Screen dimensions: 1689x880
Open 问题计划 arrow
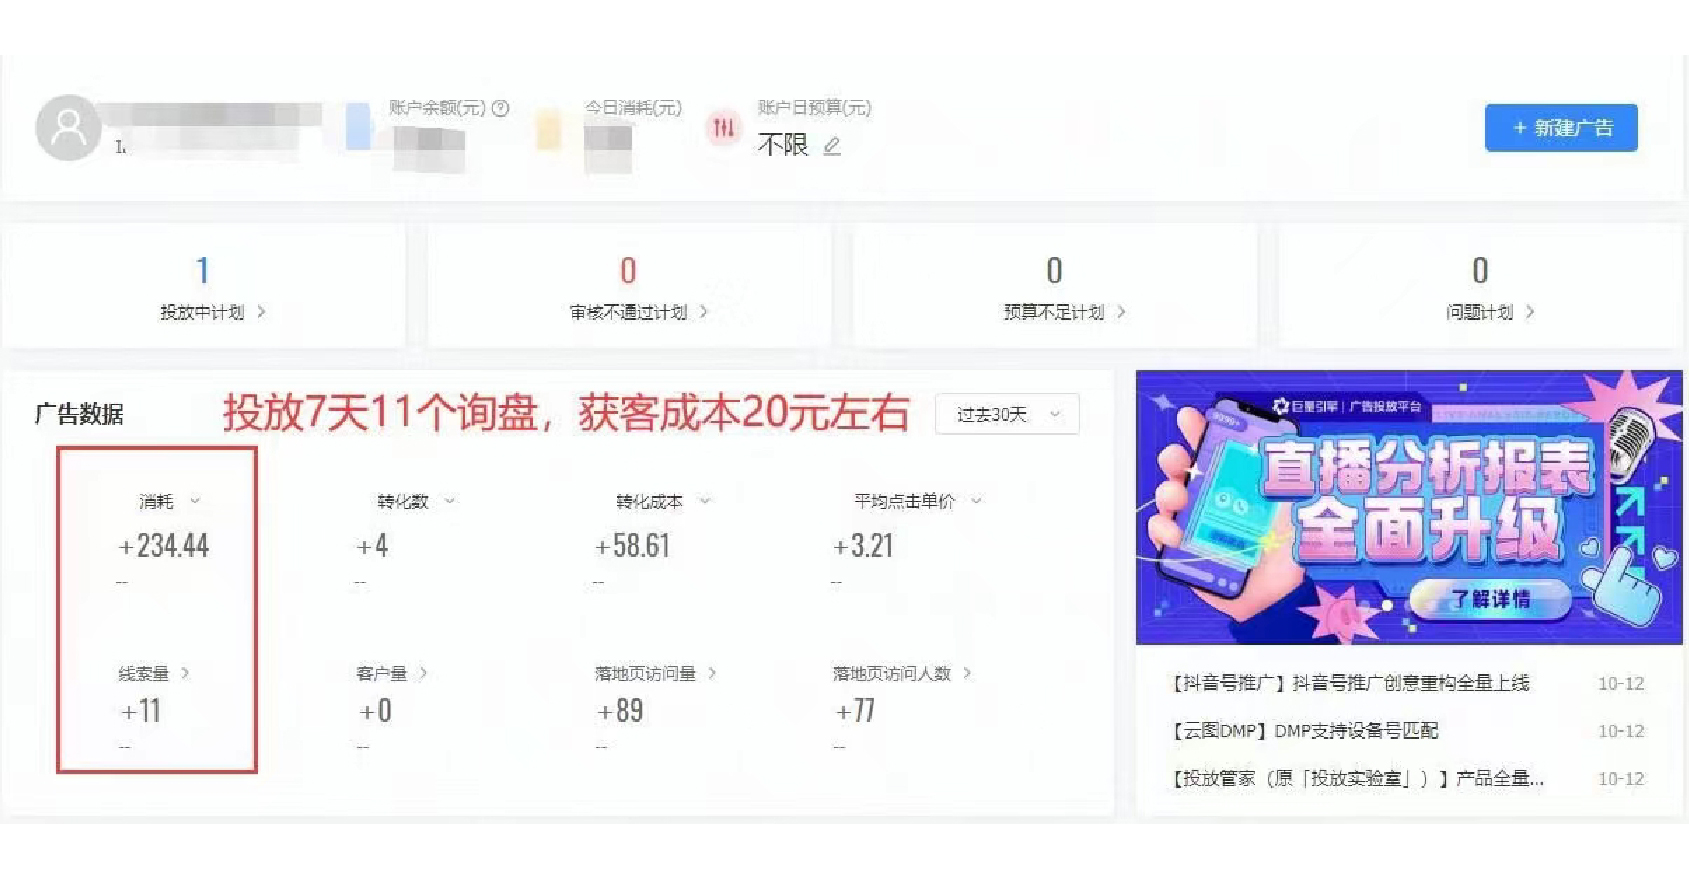[x=1530, y=312]
